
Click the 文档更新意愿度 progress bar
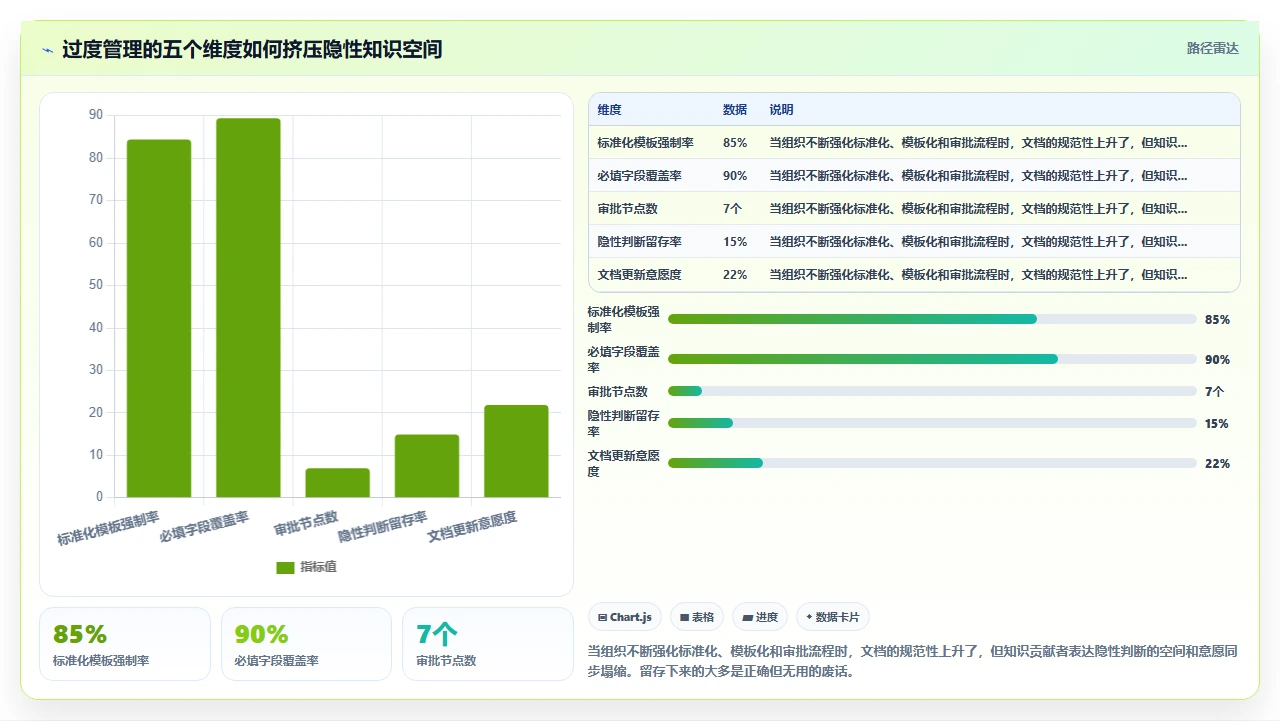click(x=932, y=463)
